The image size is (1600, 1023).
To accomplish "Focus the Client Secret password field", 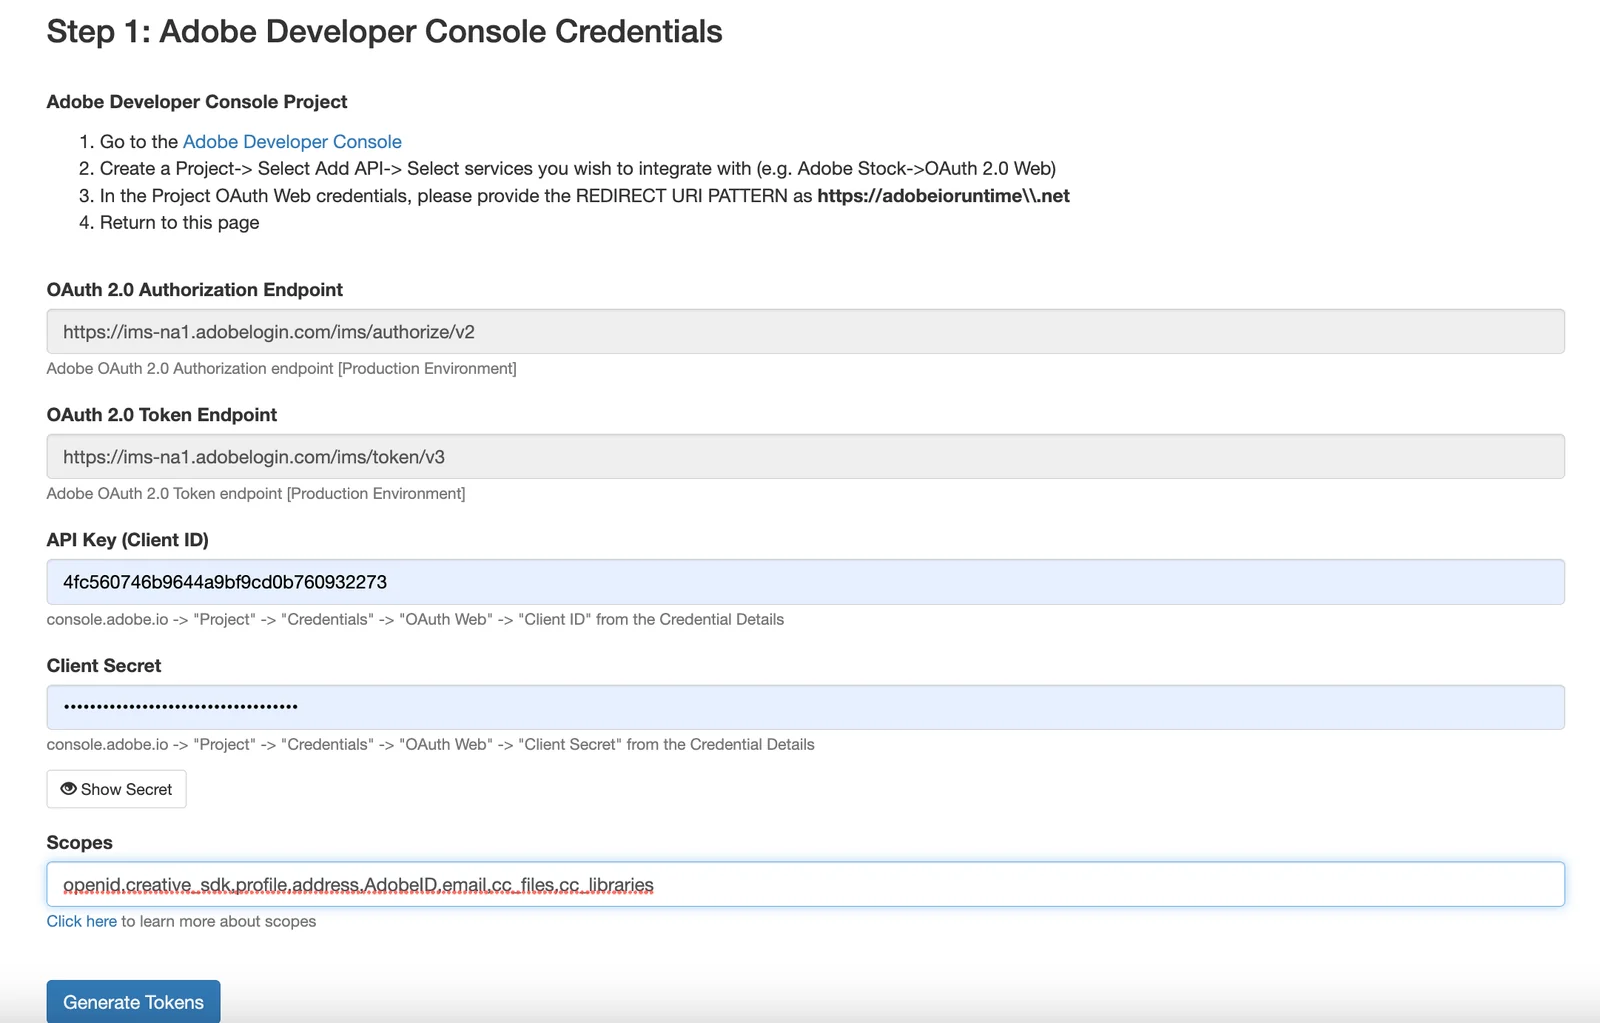I will 805,707.
